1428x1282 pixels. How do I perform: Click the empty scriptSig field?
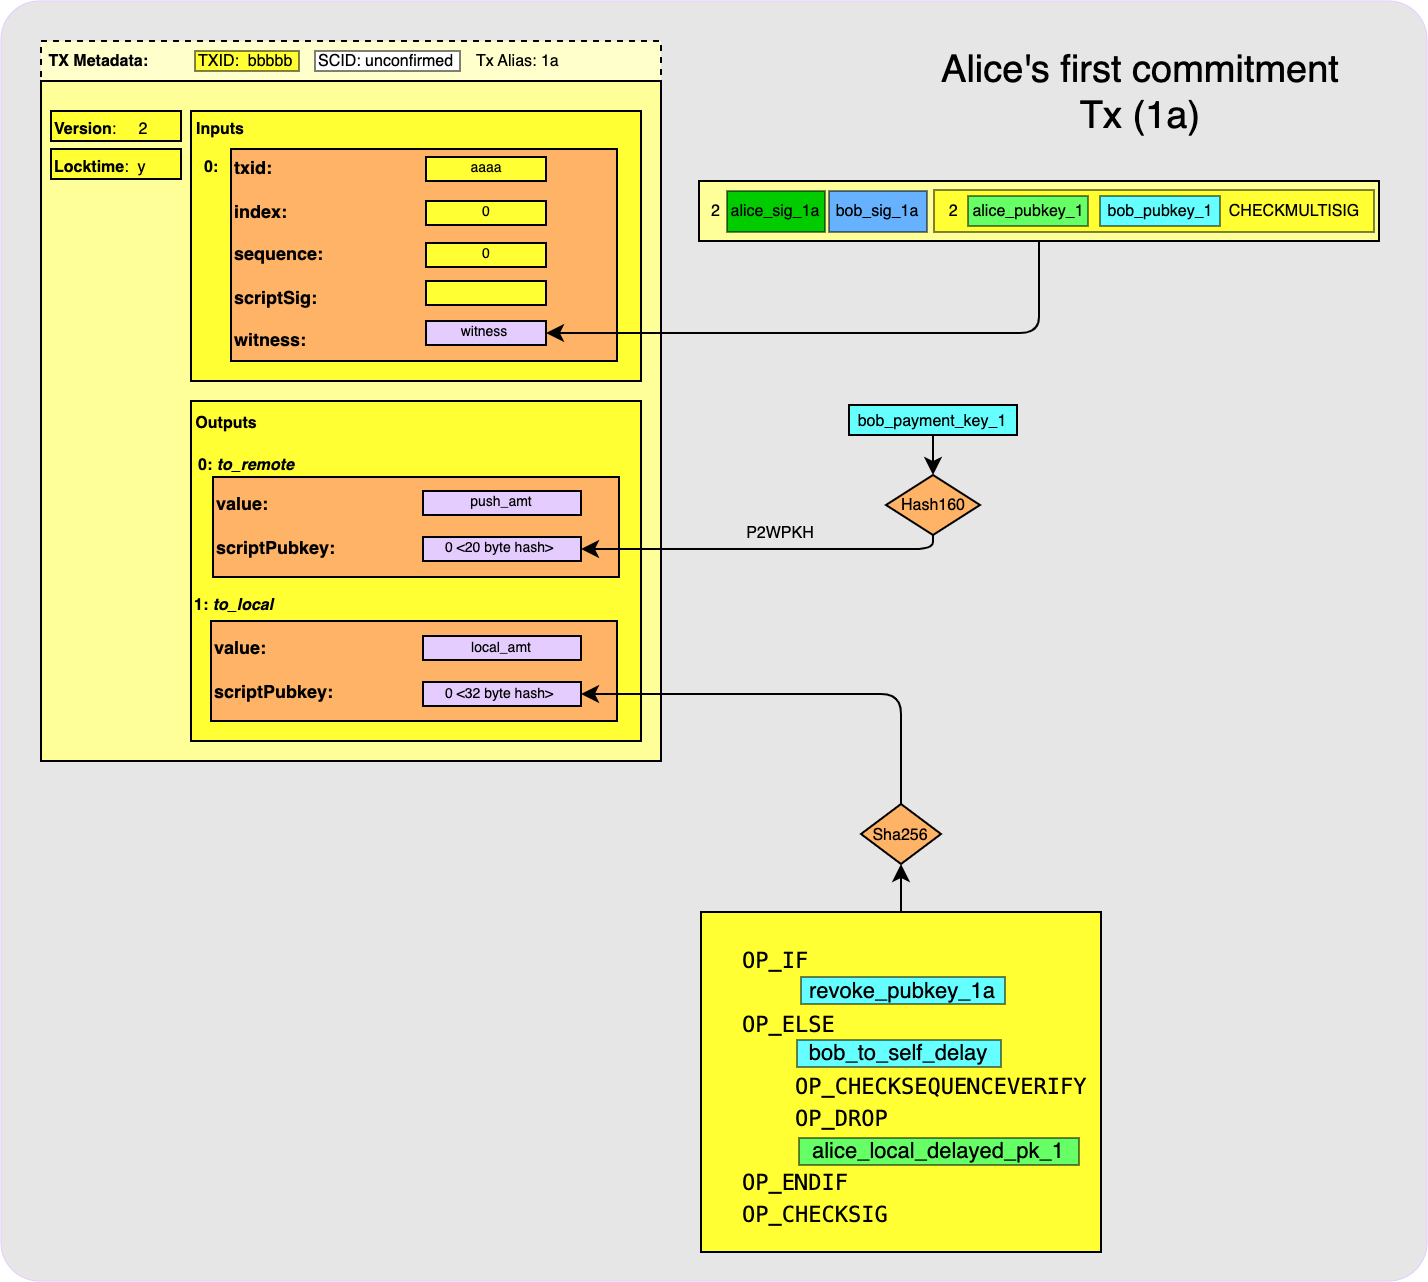point(486,293)
